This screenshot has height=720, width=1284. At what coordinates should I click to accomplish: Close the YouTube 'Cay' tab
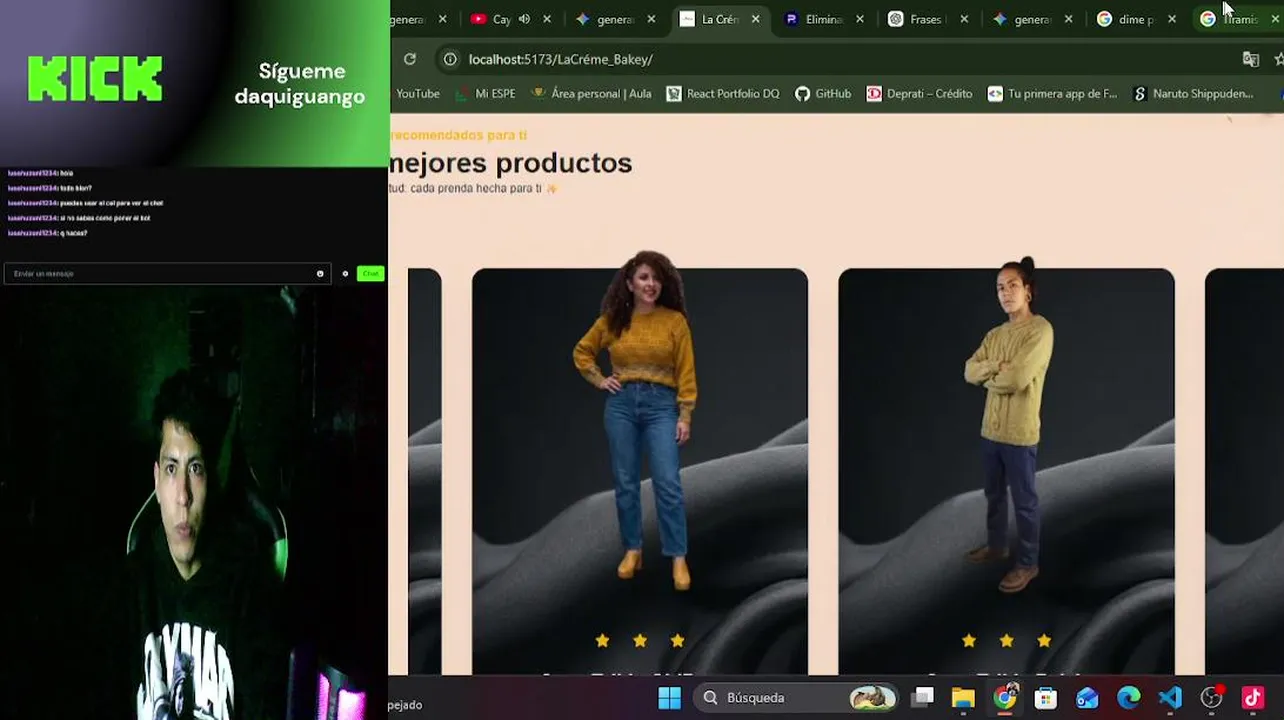point(547,19)
